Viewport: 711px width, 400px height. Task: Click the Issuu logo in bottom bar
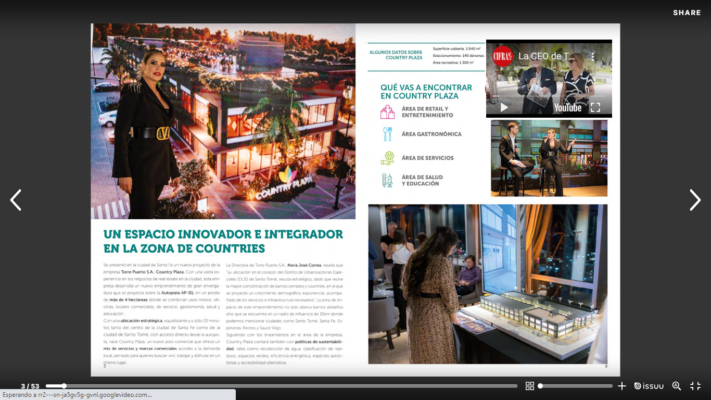(x=652, y=386)
